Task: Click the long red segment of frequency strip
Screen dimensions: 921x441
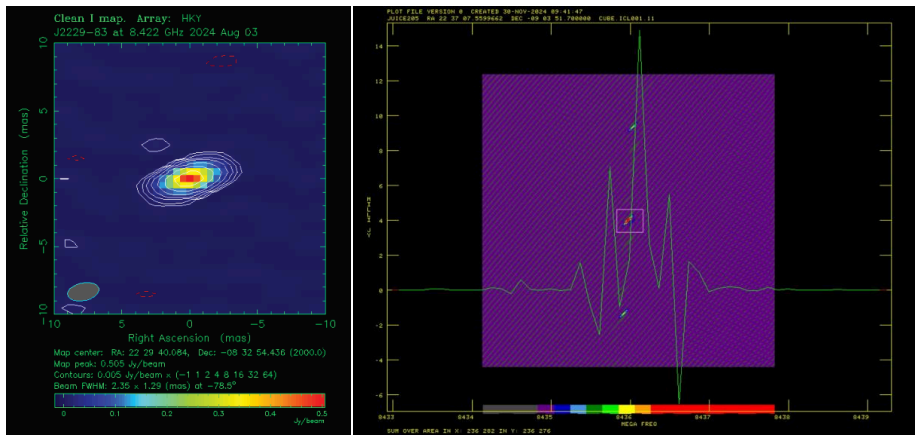Action: pos(712,409)
